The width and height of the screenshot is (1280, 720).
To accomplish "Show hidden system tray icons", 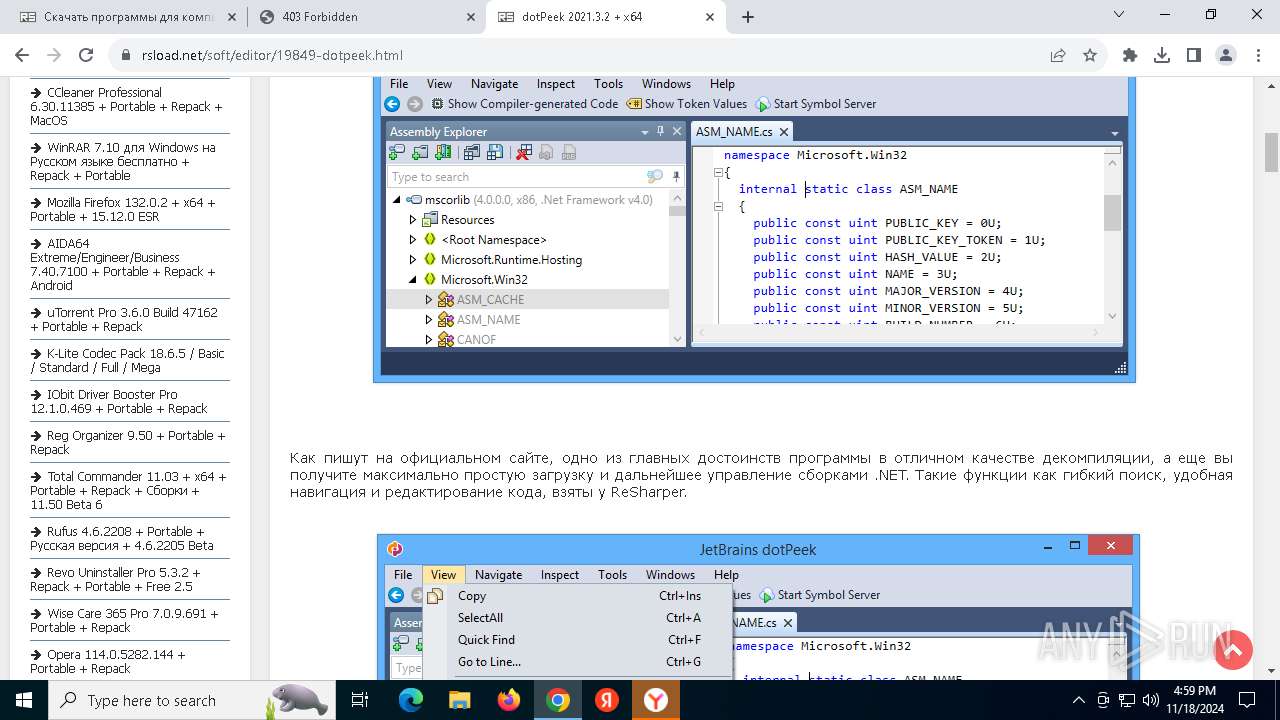I will (x=1079, y=700).
